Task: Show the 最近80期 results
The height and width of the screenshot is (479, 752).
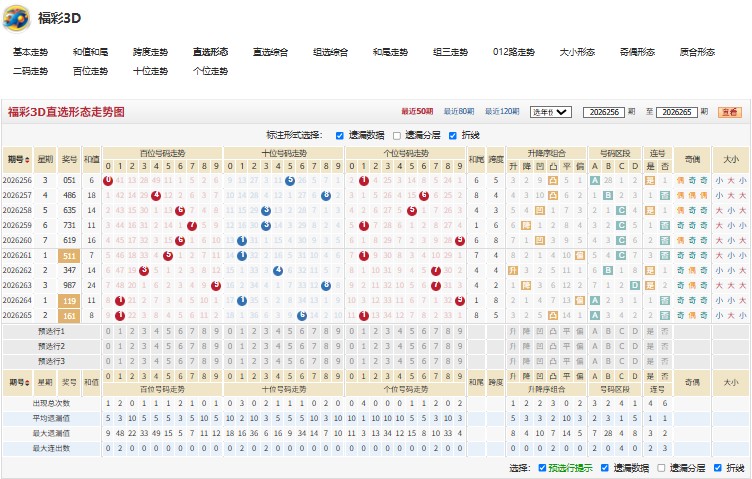Action: 459,112
